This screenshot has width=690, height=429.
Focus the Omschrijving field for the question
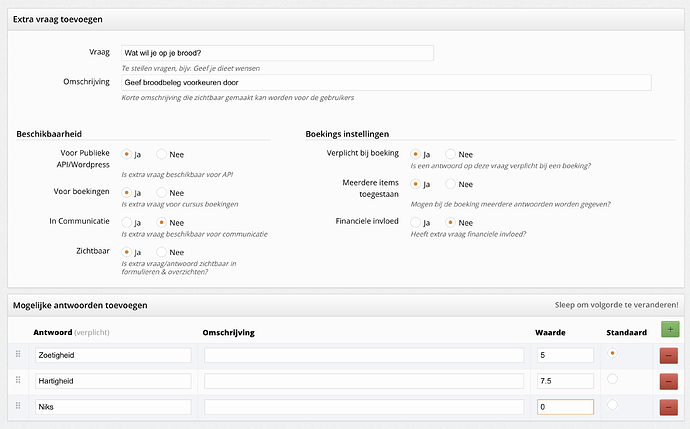[x=386, y=83]
